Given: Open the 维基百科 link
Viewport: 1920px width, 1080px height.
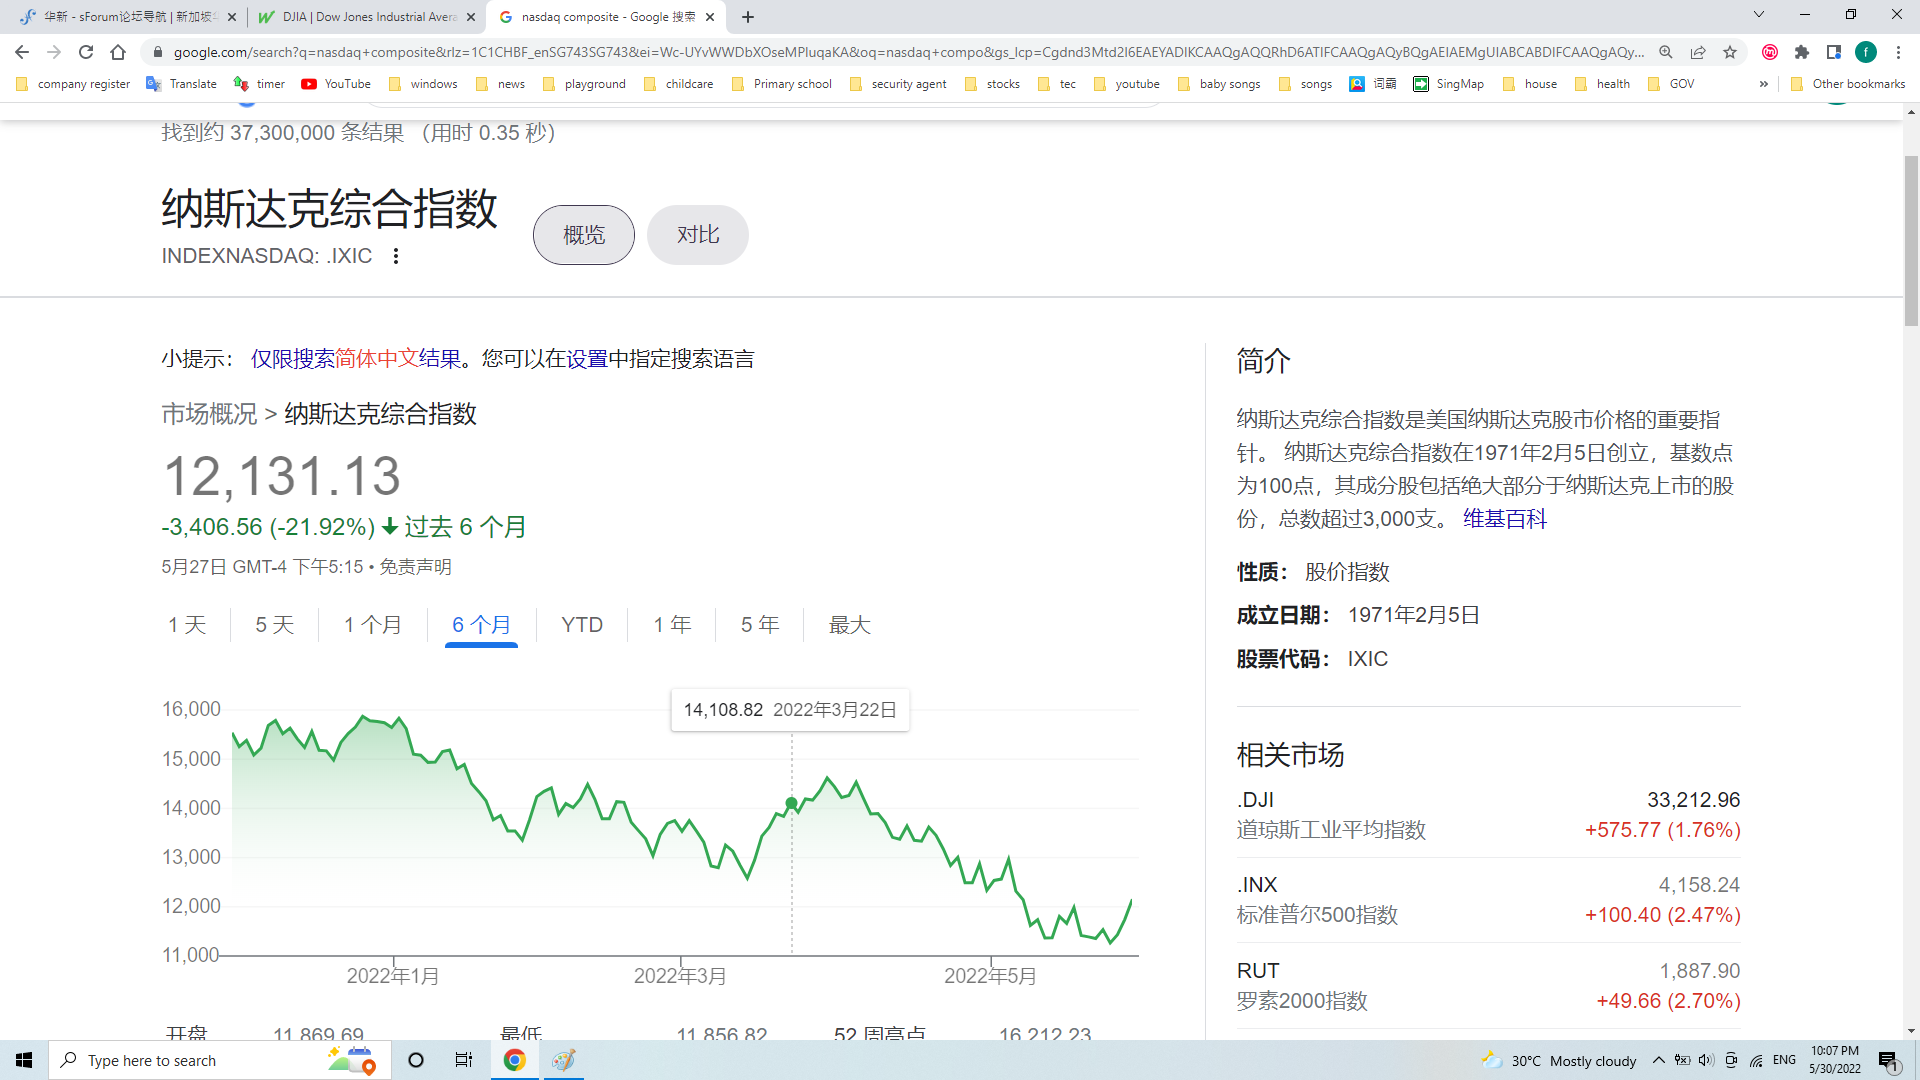Looking at the screenshot, I should pyautogui.click(x=1504, y=519).
